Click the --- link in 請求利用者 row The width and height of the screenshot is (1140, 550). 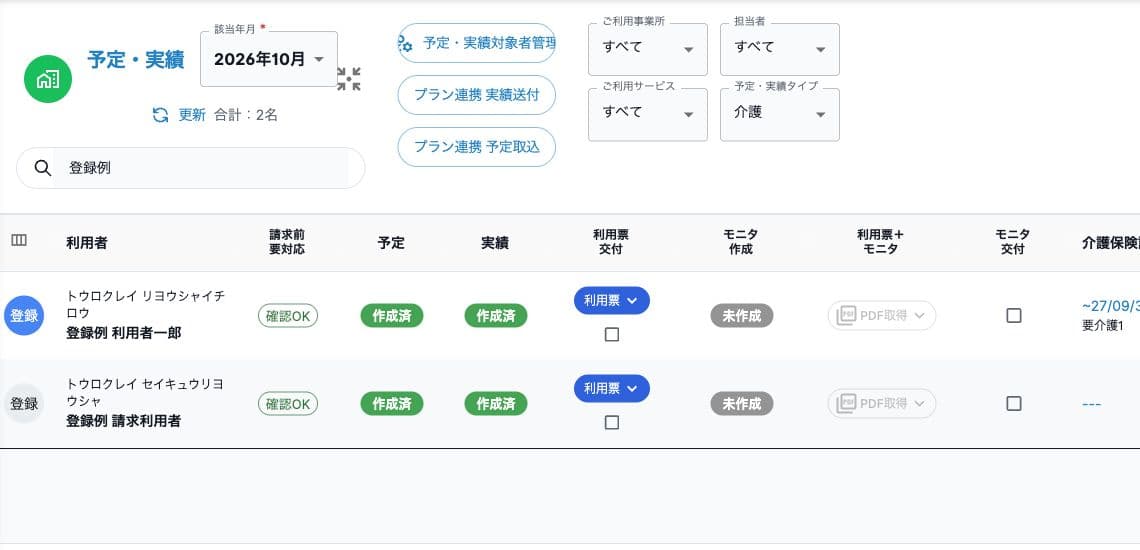1091,404
